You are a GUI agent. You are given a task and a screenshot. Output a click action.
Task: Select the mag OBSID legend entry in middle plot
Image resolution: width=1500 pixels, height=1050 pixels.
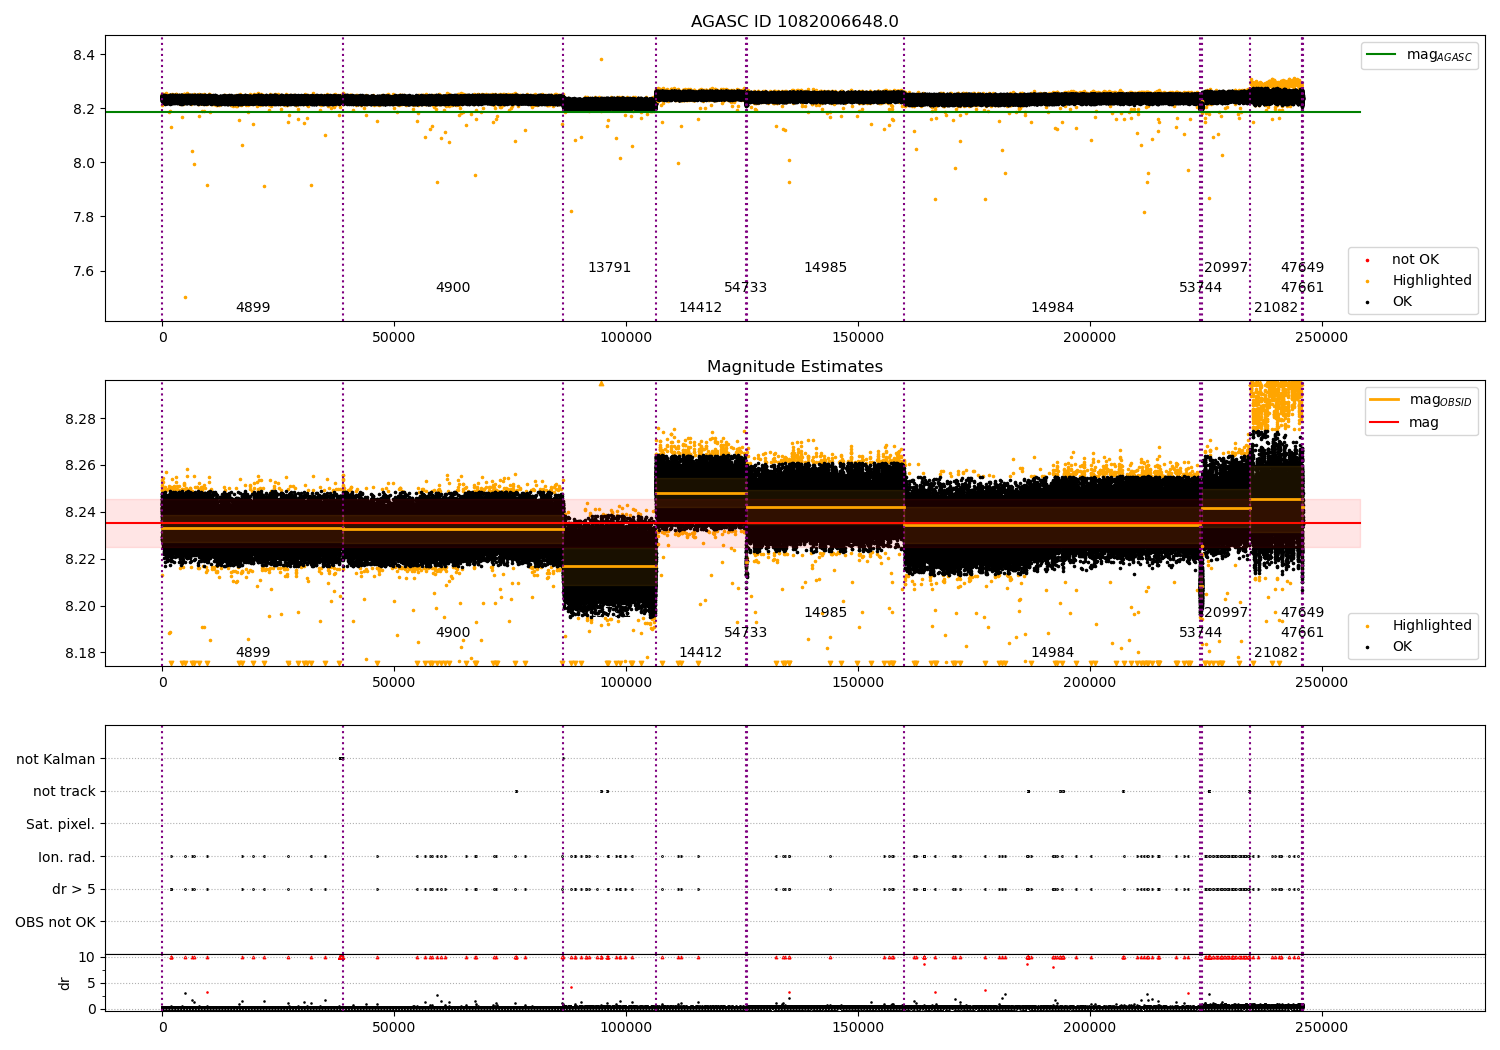tap(1421, 400)
